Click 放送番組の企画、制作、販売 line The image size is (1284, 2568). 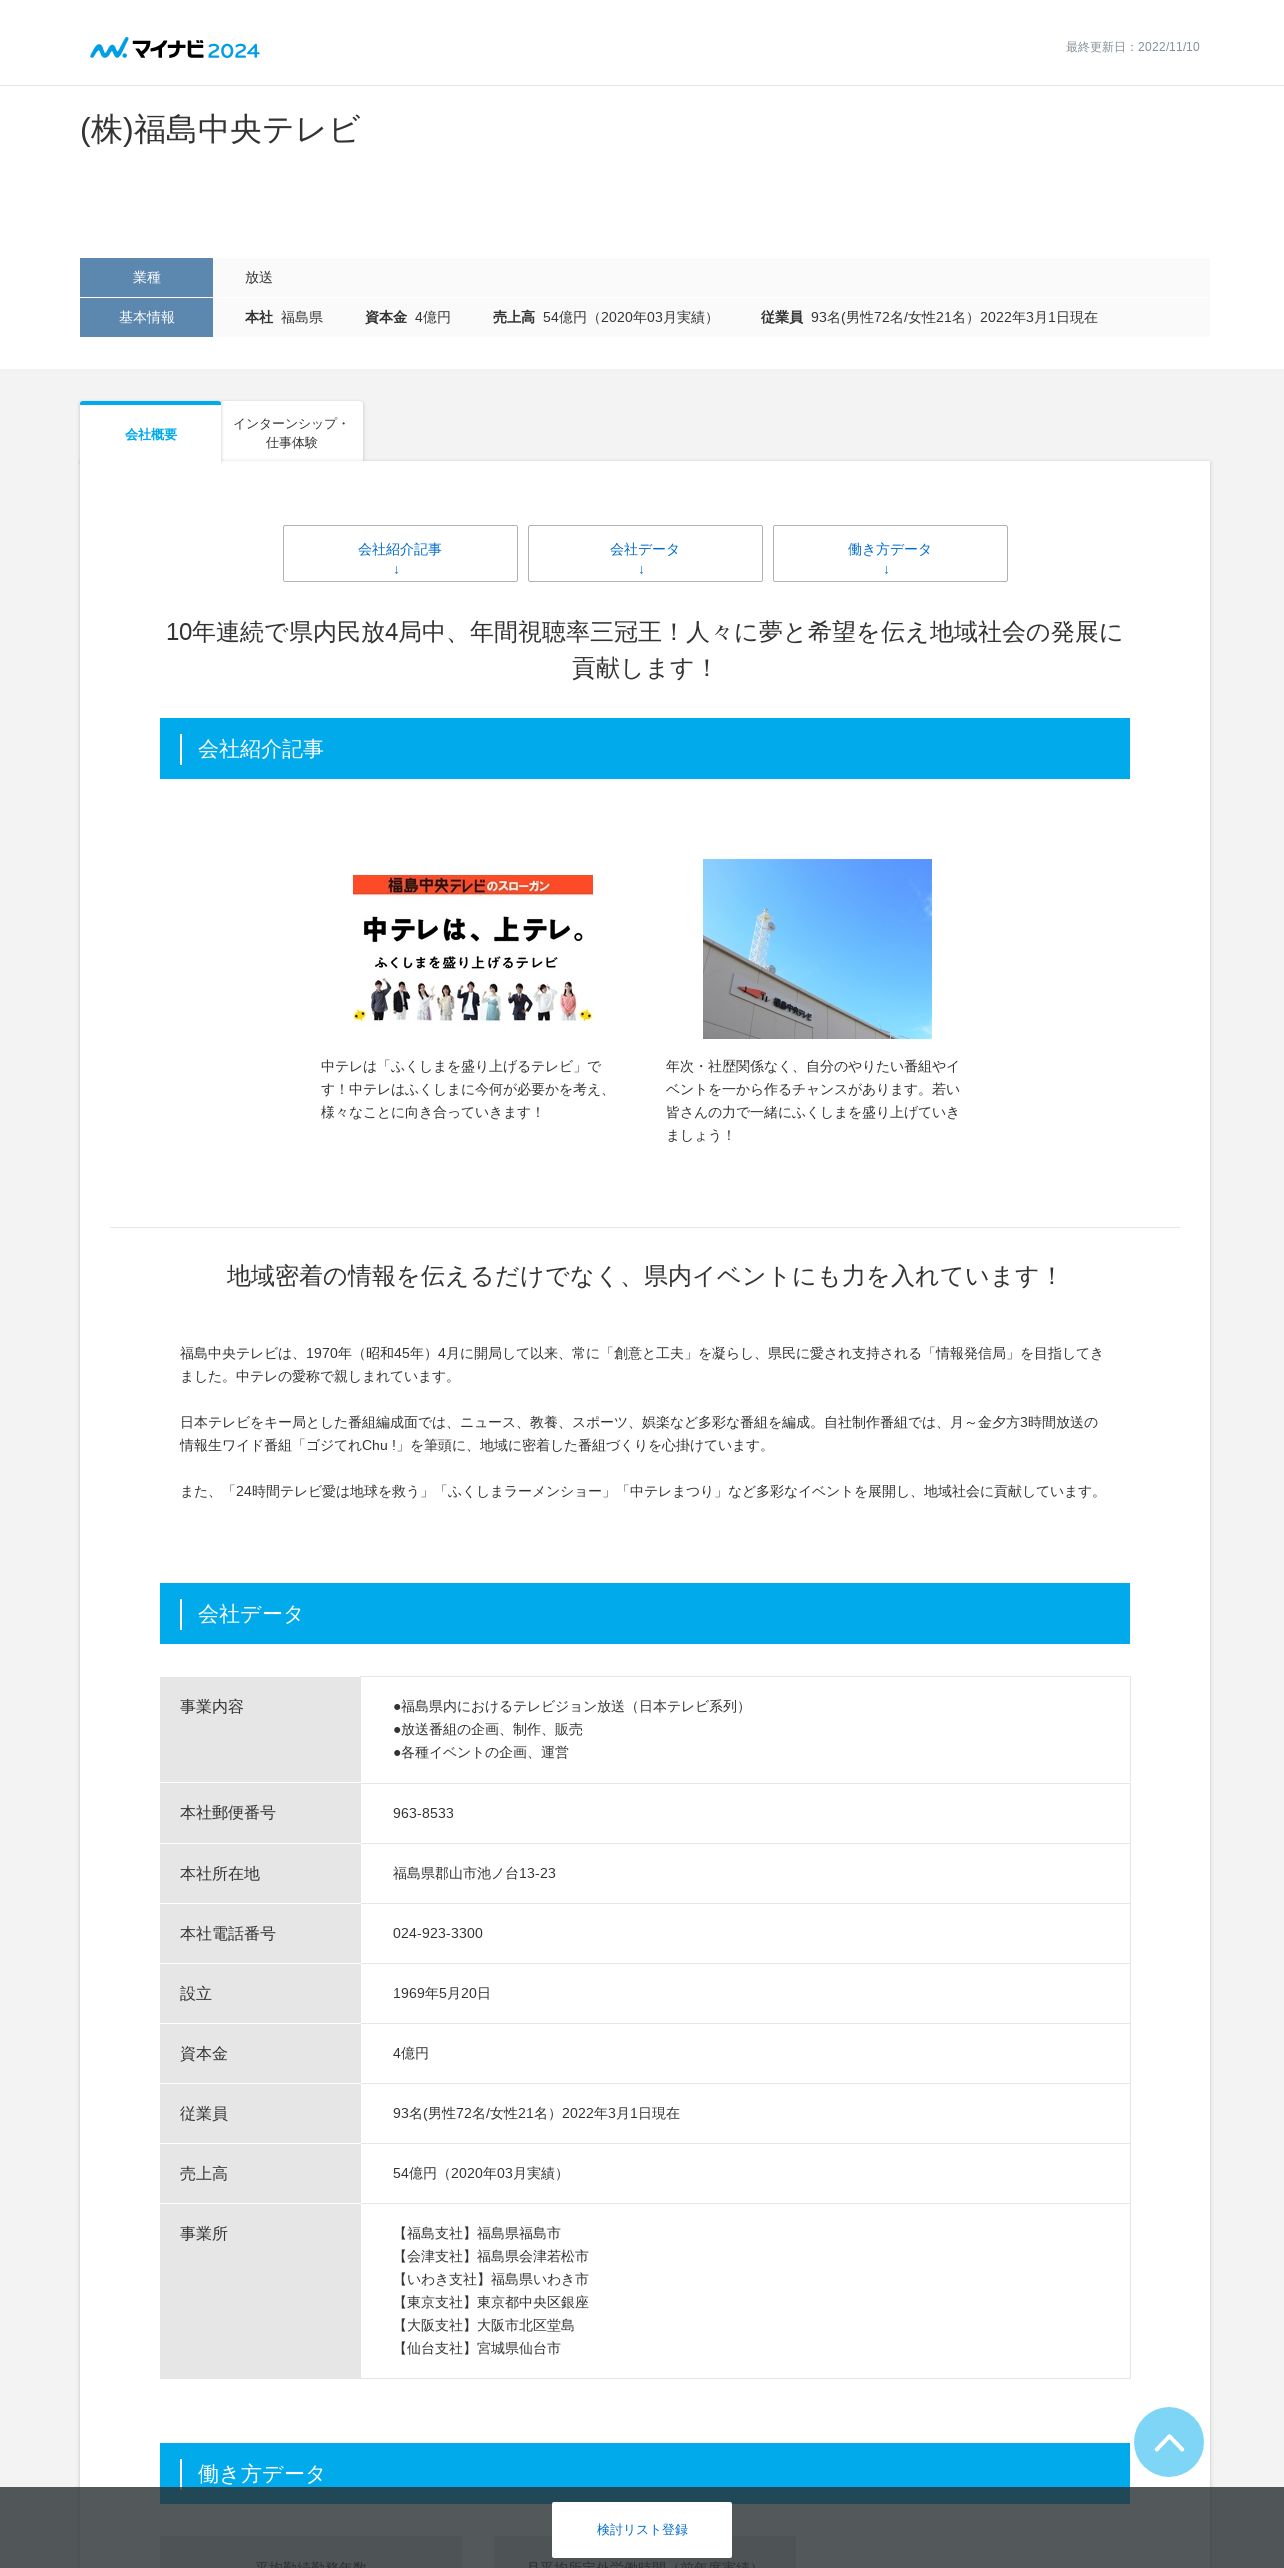[x=488, y=1729]
